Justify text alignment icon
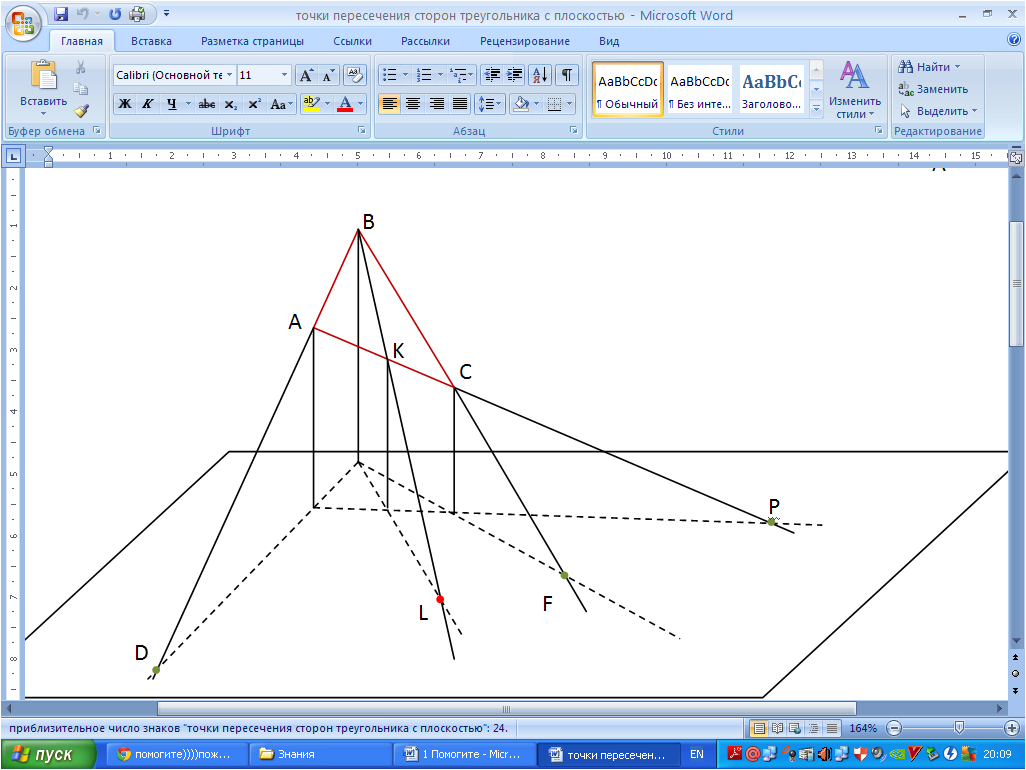The width and height of the screenshot is (1026, 770). point(460,103)
